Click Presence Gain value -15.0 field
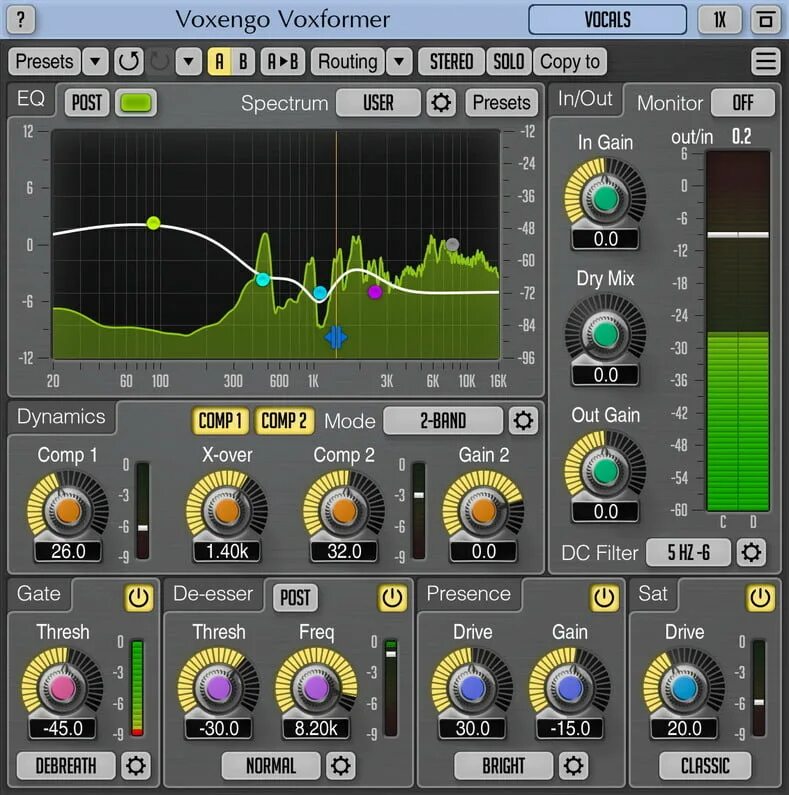The width and height of the screenshot is (789, 795). coord(570,729)
